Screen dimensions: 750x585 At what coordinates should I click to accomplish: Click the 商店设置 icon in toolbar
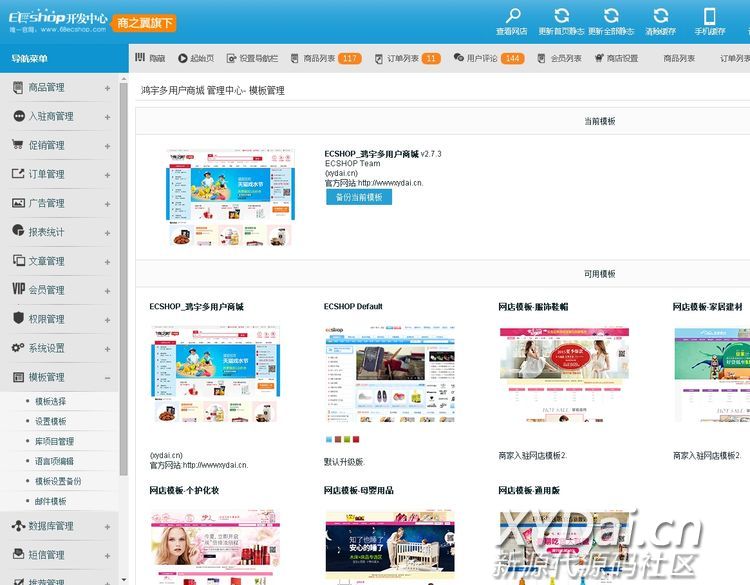(x=599, y=58)
